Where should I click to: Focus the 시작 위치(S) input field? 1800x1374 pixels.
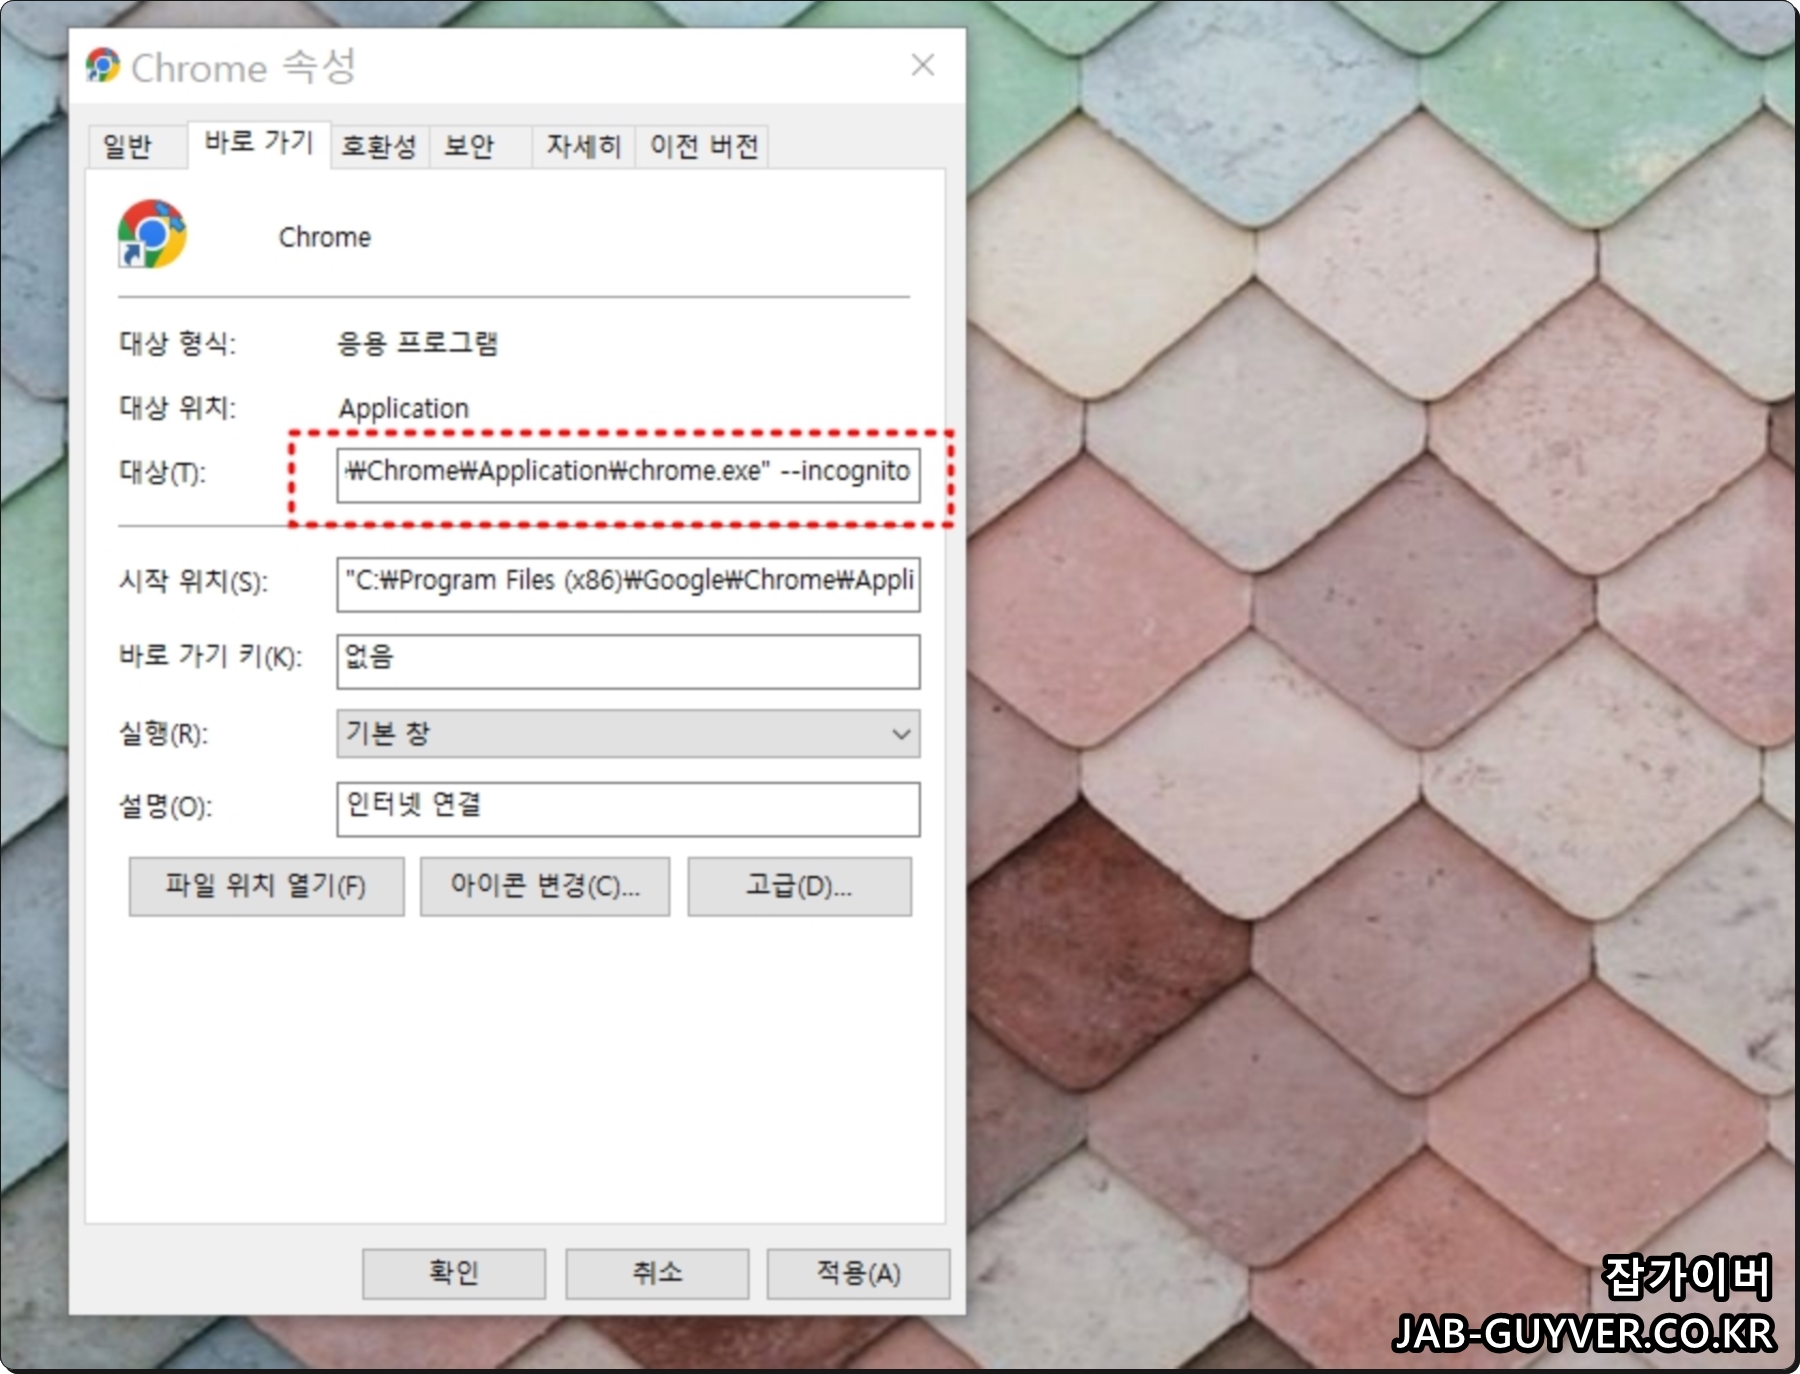pos(628,584)
